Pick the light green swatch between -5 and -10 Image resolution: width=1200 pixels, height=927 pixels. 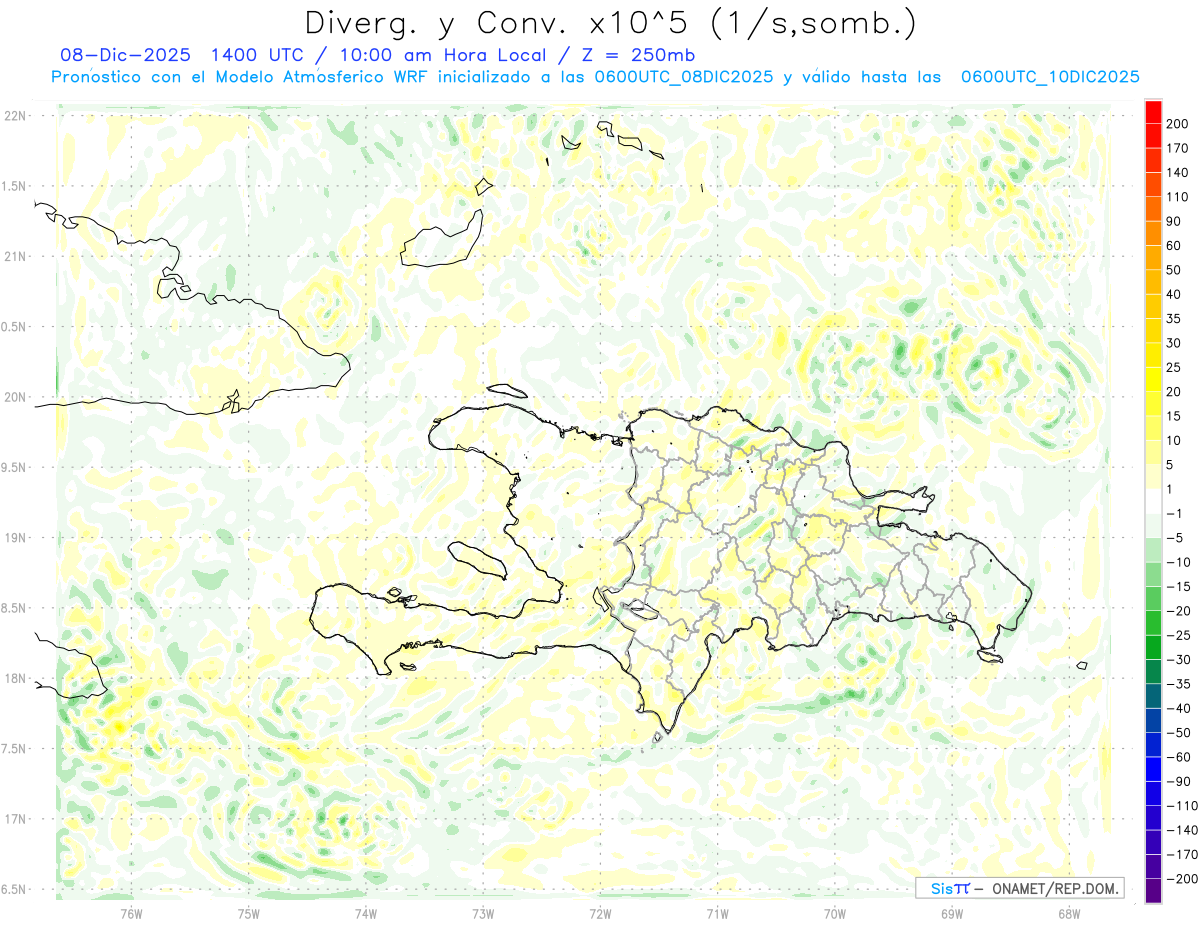click(x=1153, y=551)
